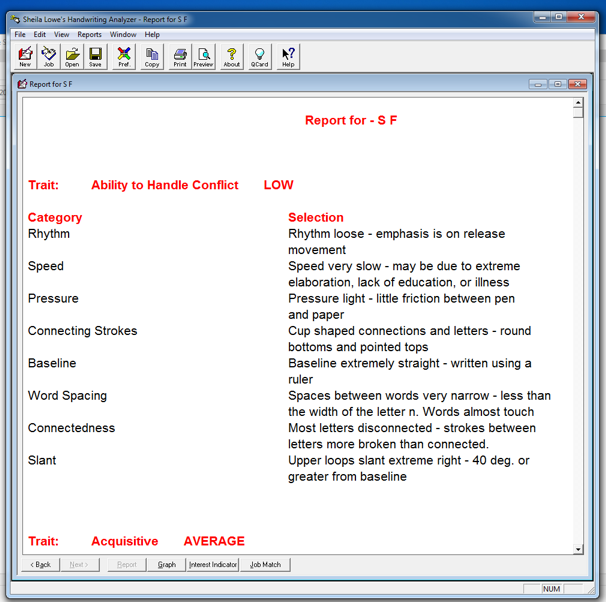Click the LOW rating text

click(278, 185)
